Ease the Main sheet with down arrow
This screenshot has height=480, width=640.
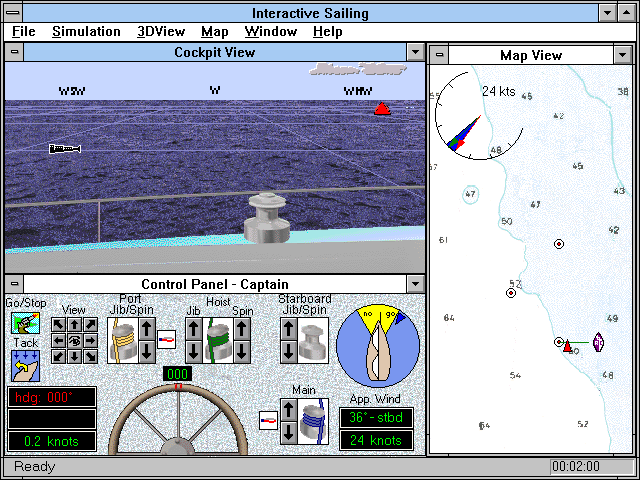pyautogui.click(x=289, y=433)
